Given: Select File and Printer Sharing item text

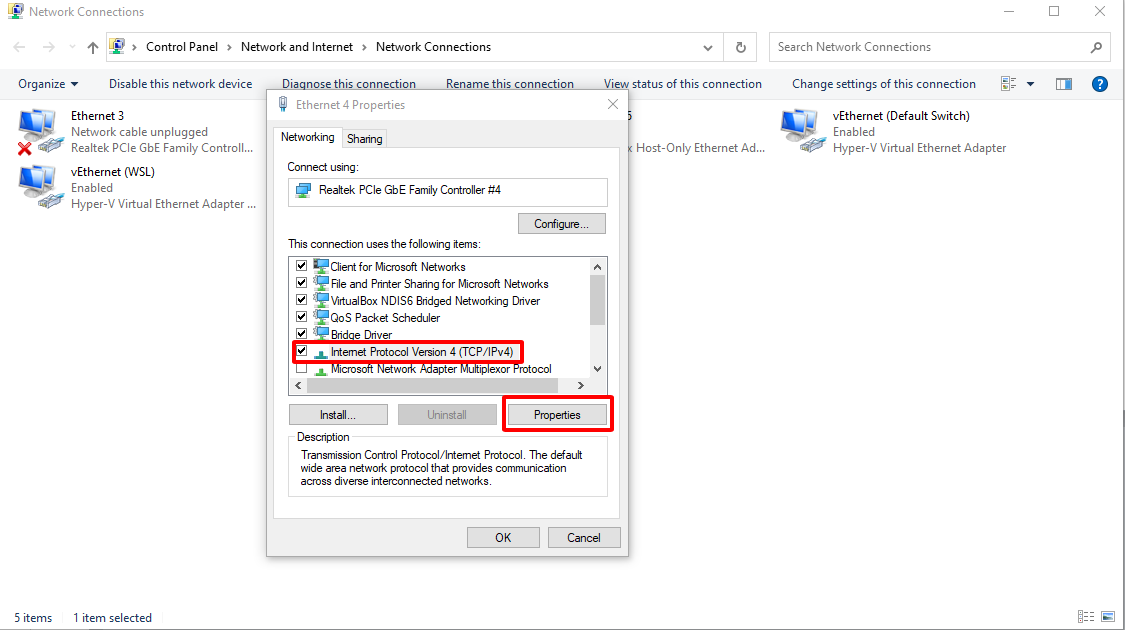Looking at the screenshot, I should point(440,283).
